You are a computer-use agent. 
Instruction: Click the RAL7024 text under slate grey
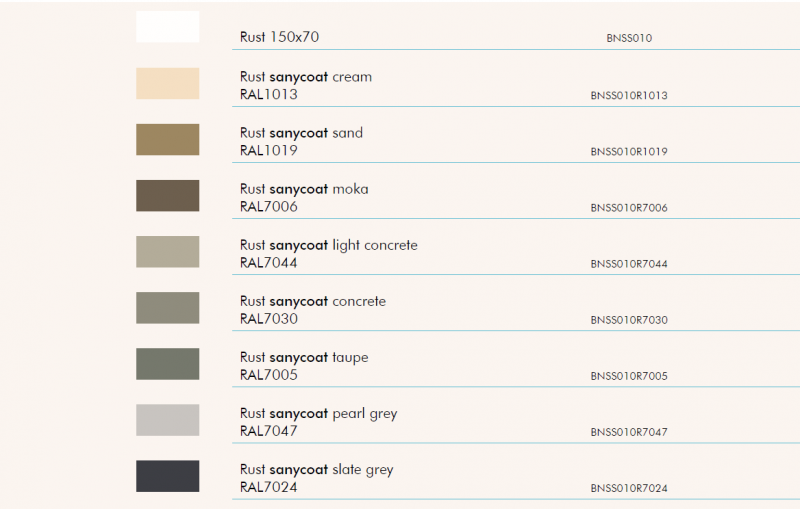click(x=268, y=487)
